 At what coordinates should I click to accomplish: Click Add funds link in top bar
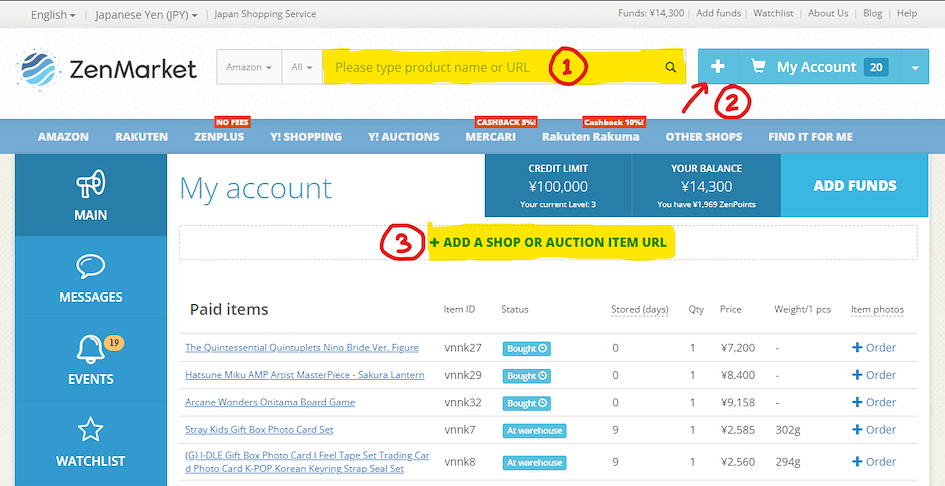(720, 13)
